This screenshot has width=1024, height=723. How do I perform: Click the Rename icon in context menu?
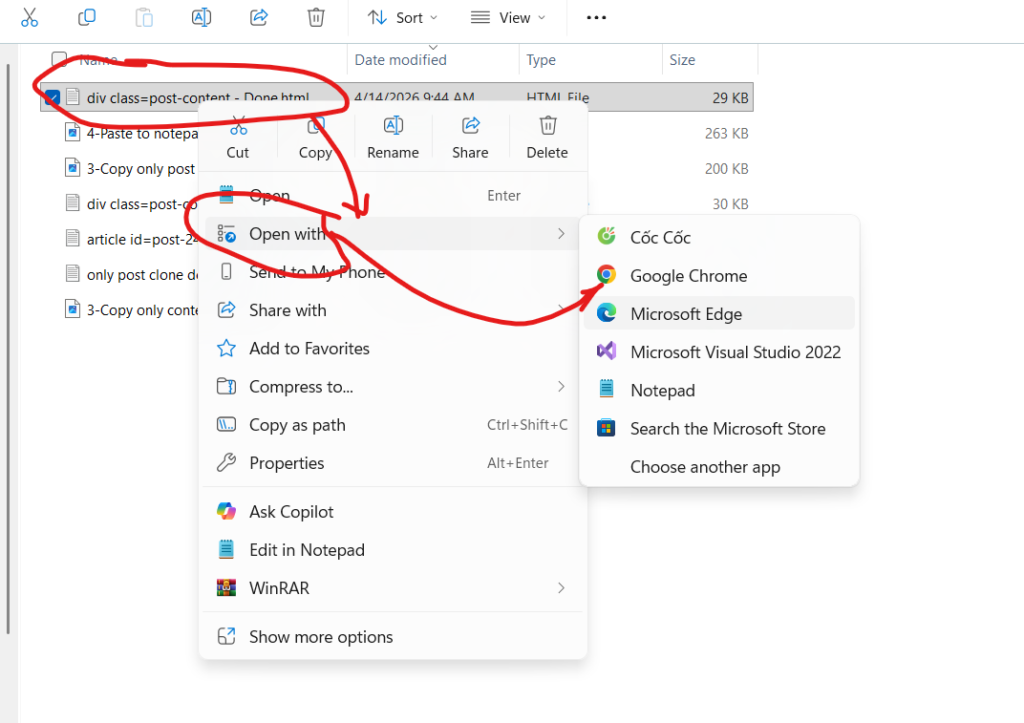pos(393,137)
